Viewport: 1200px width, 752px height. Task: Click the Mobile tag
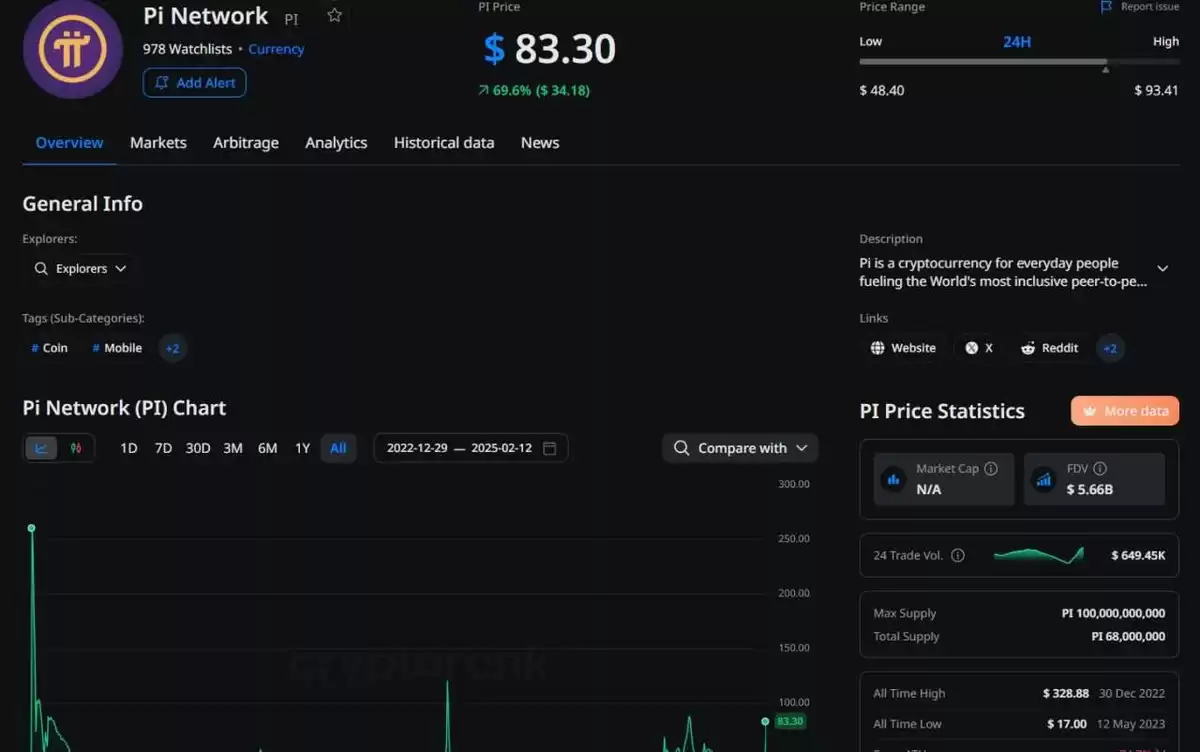(x=117, y=348)
